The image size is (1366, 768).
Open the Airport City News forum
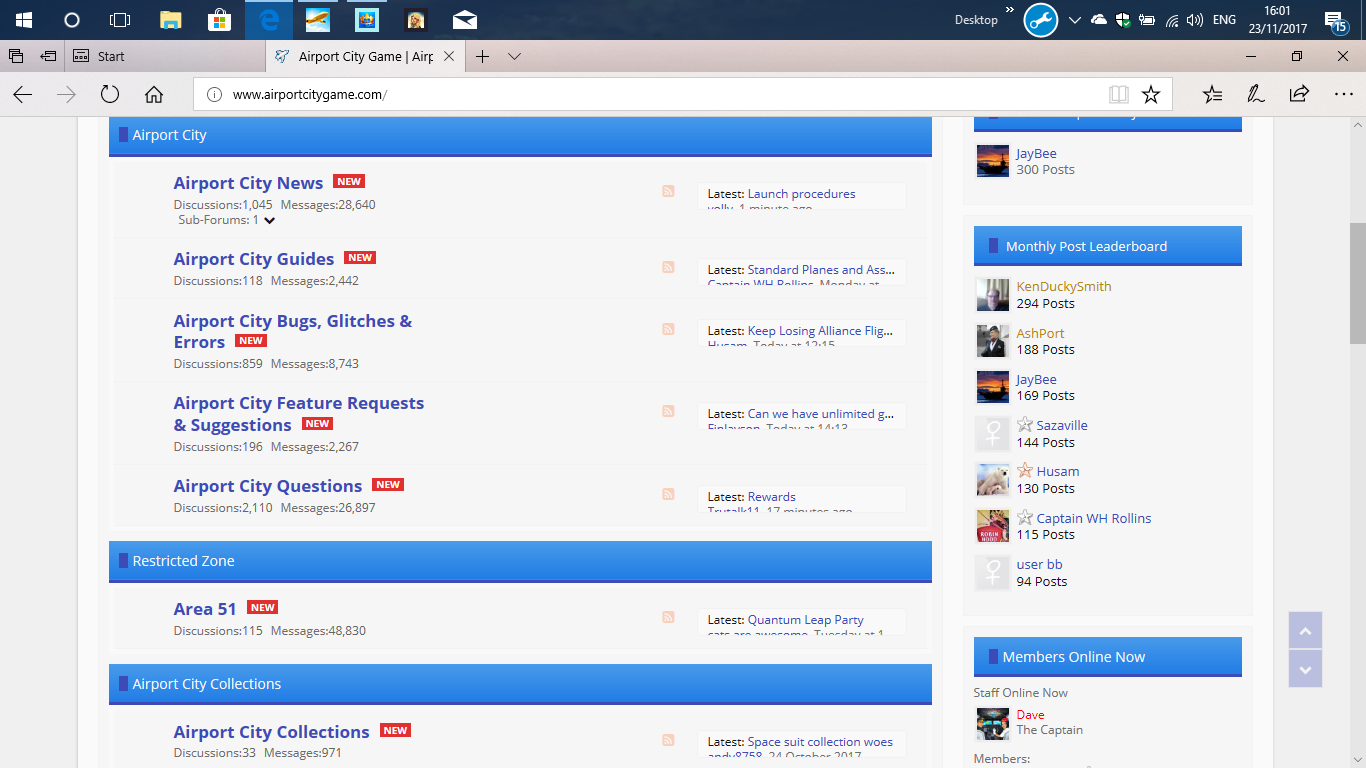coord(248,183)
